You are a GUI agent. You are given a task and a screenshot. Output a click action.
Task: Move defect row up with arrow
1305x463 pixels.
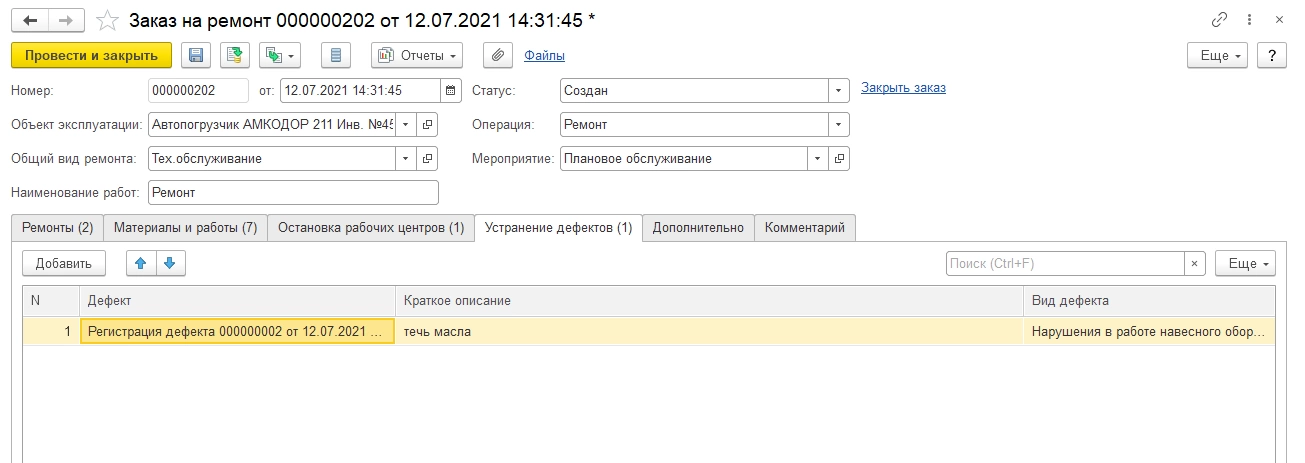(x=141, y=263)
